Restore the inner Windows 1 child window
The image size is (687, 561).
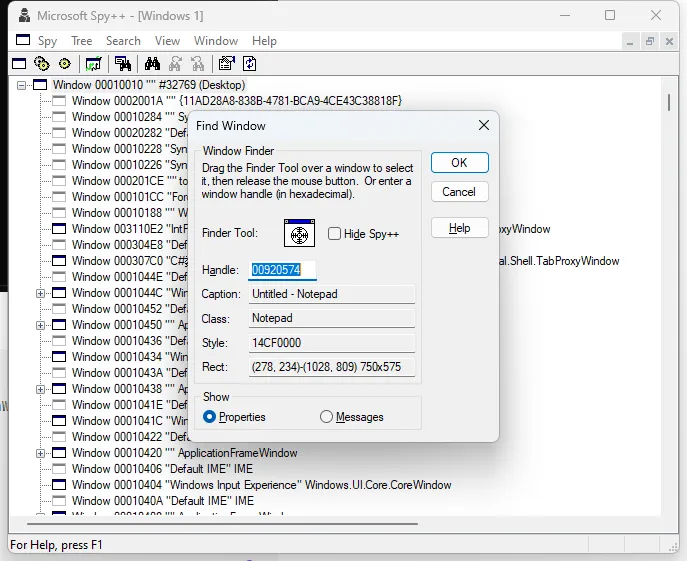tap(650, 41)
